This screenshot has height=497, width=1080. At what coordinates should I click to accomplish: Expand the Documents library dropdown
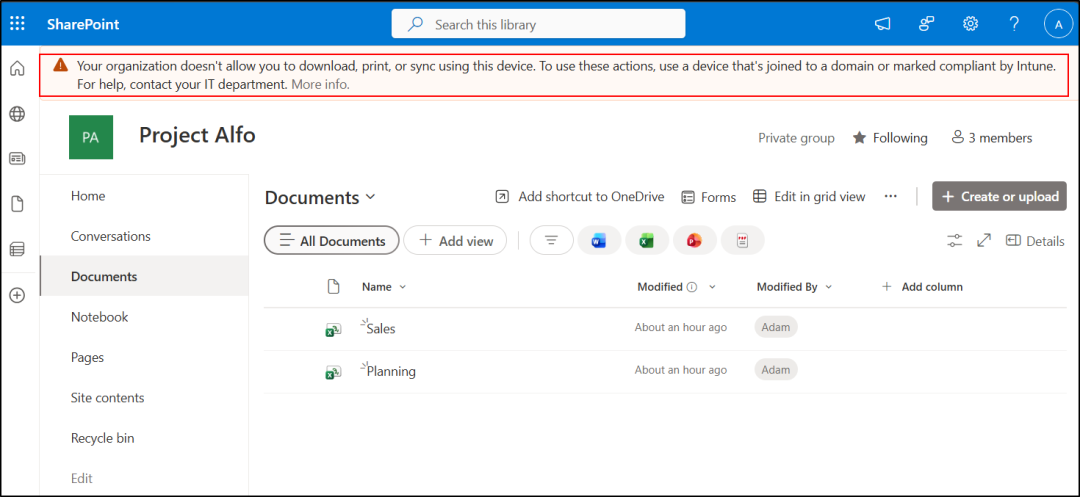click(371, 197)
